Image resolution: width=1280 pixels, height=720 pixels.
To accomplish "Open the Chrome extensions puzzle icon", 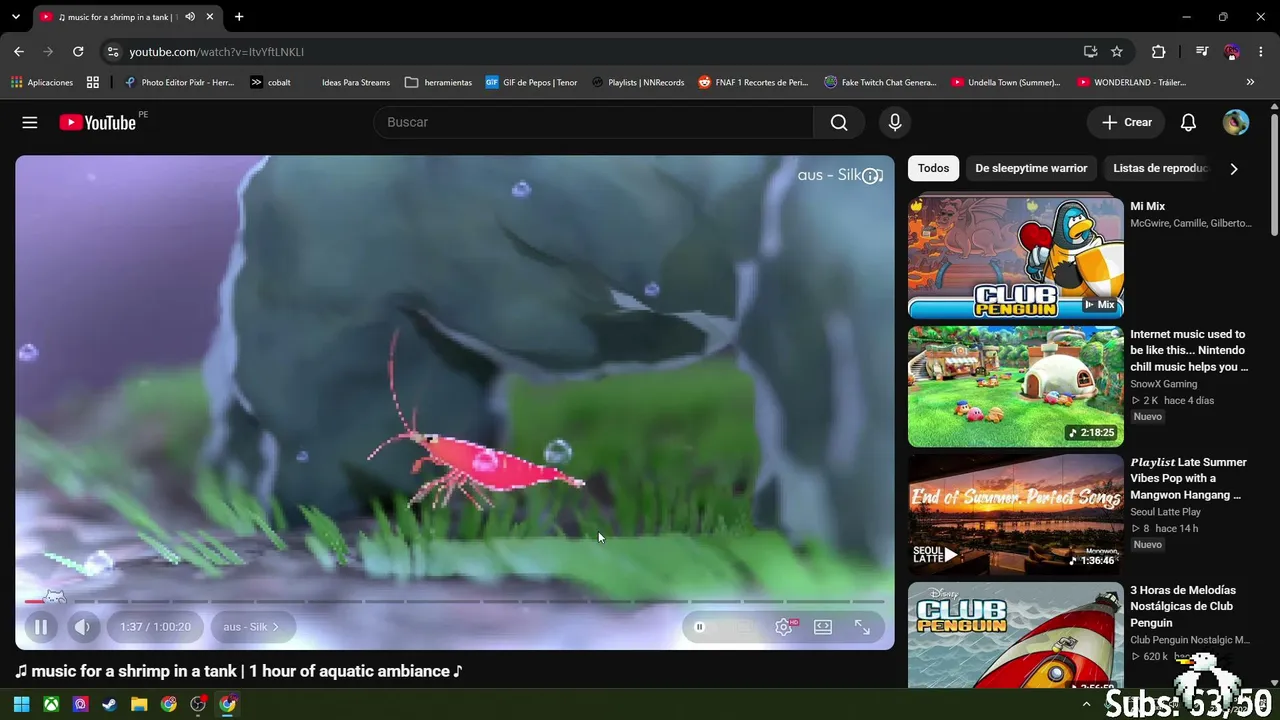I will (x=1159, y=52).
